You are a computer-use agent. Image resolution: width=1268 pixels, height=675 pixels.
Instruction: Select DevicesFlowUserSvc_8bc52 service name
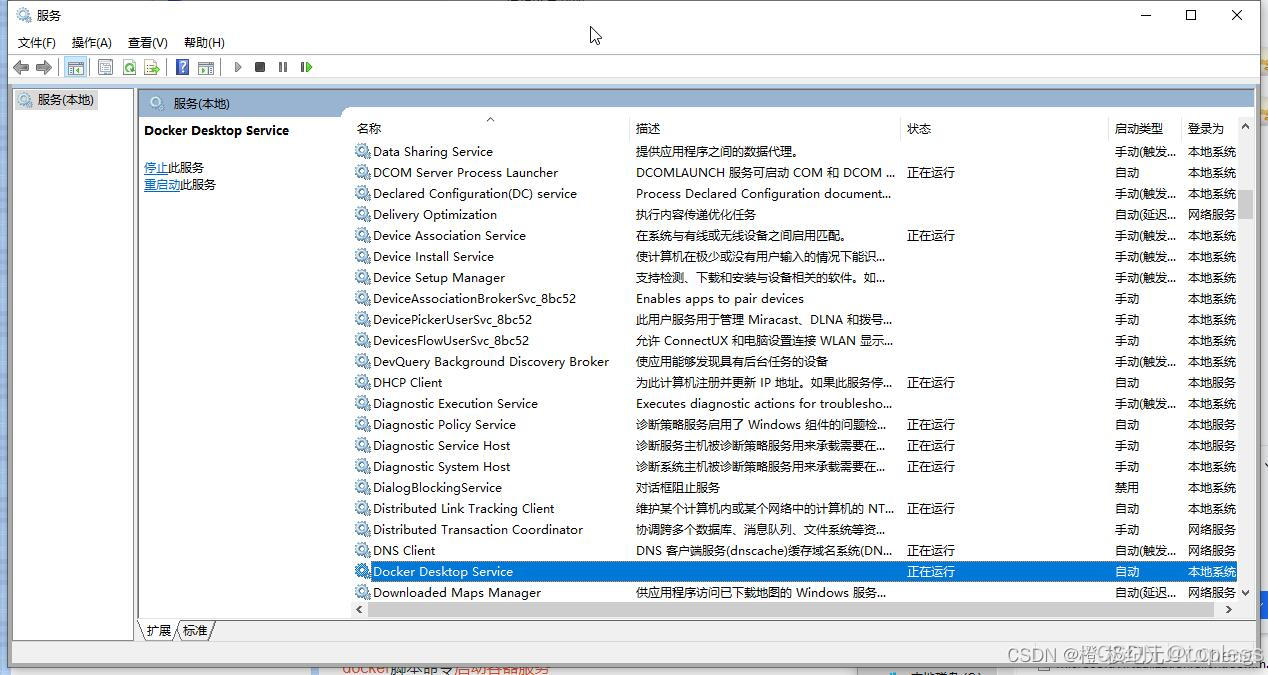[451, 340]
